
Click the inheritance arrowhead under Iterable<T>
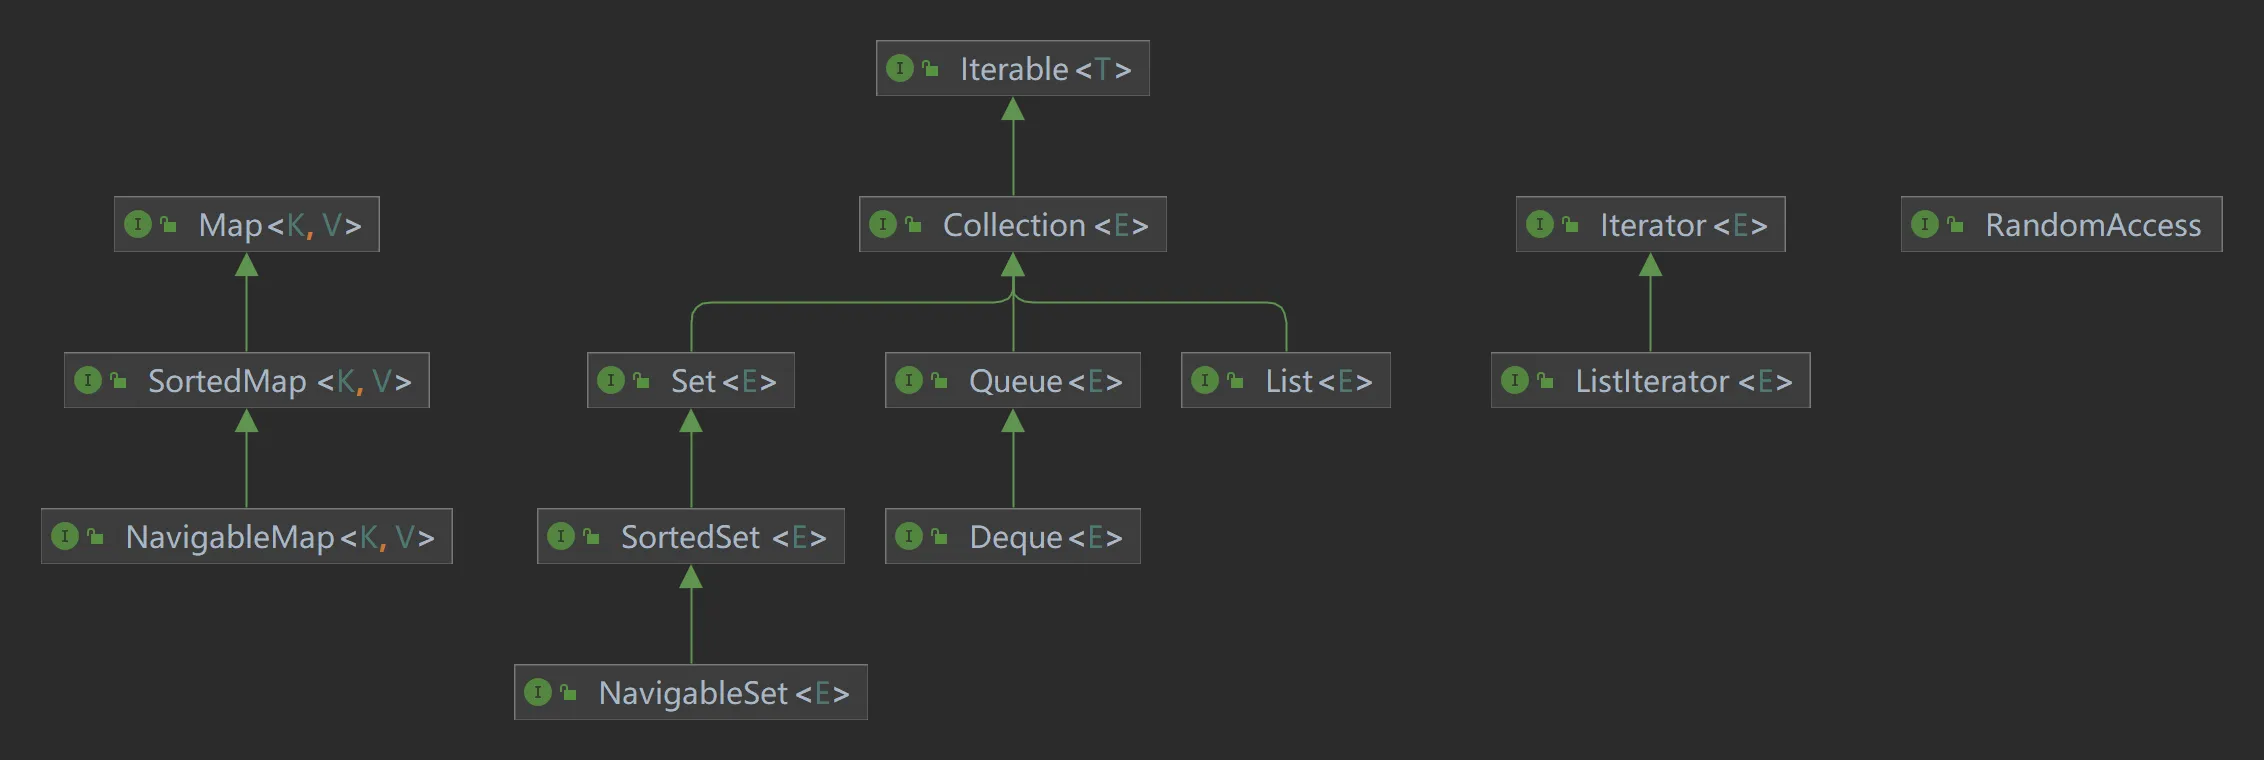coord(1013,109)
